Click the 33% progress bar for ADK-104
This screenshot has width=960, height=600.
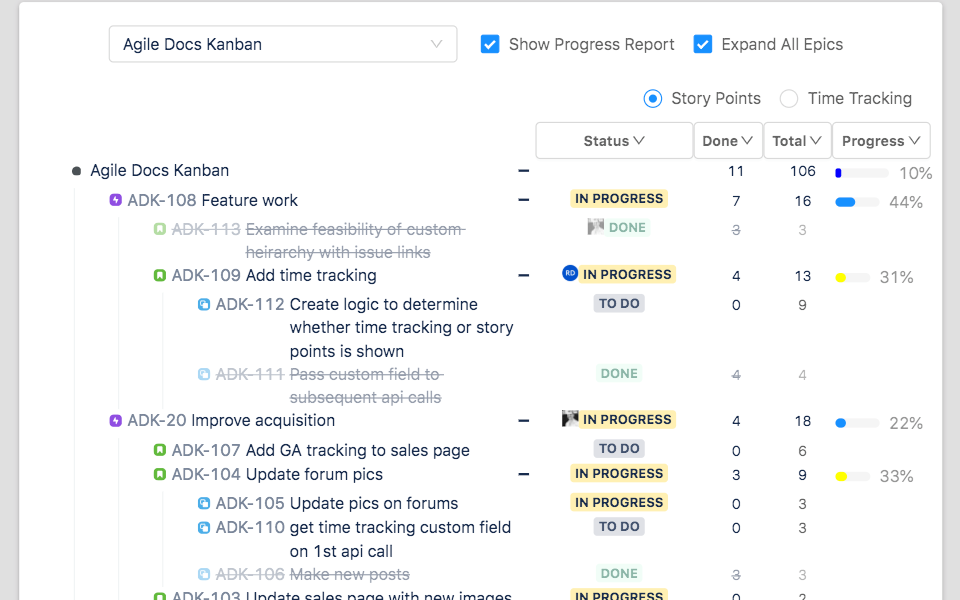tap(852, 476)
